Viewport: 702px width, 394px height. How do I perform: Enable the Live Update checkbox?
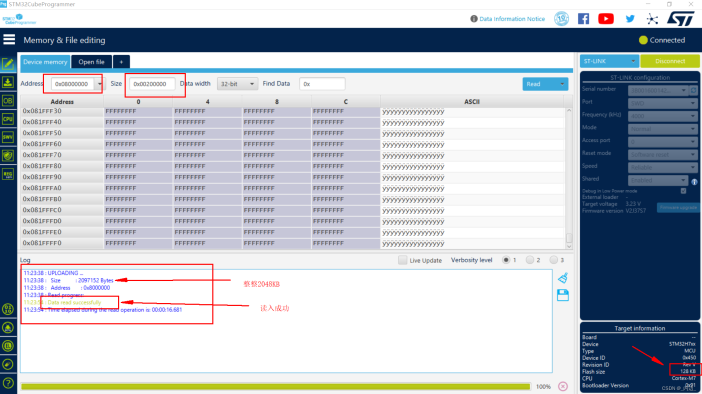tap(402, 260)
